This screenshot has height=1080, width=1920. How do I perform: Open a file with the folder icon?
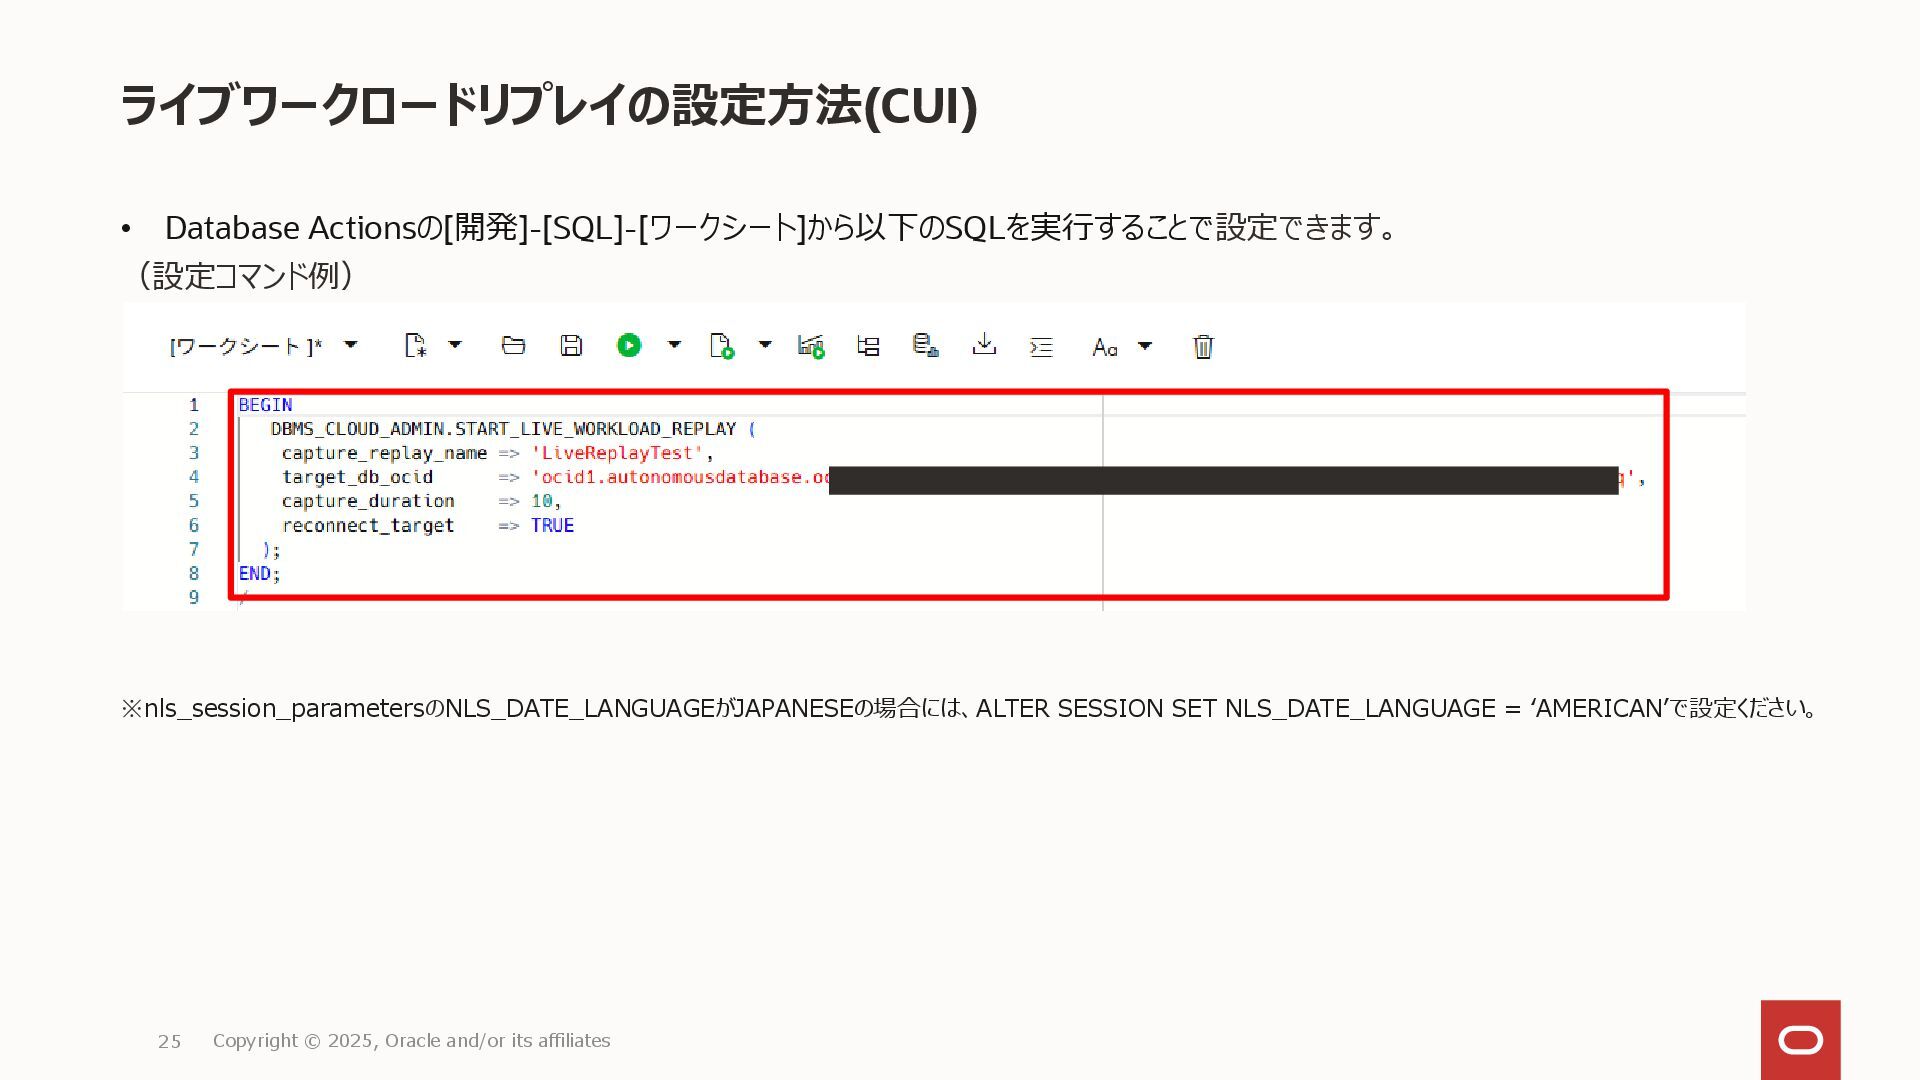click(513, 346)
